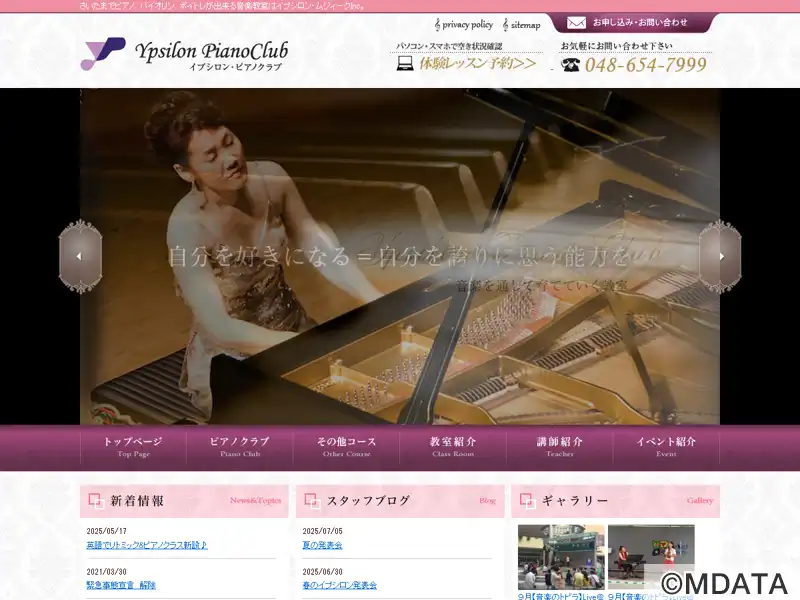The height and width of the screenshot is (600, 800).
Task: Open the イベント紹介 Event menu
Action: click(x=666, y=446)
